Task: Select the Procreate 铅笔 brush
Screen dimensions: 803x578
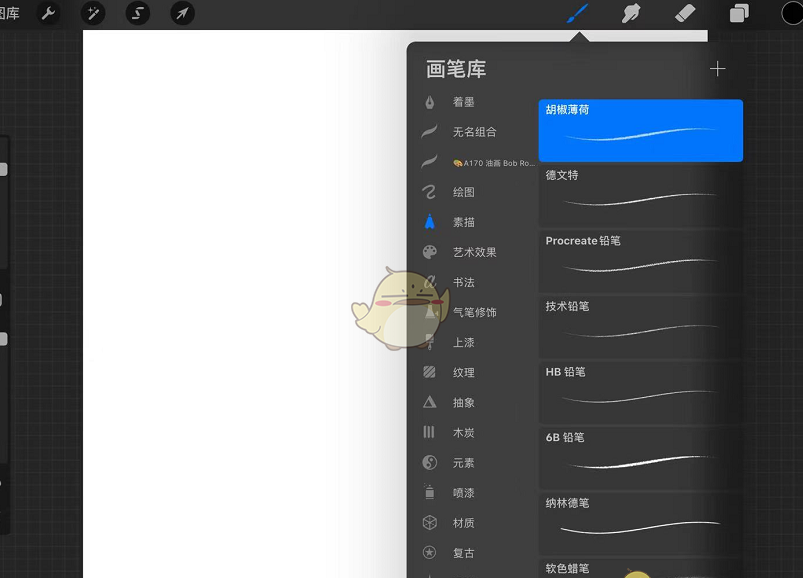Action: click(641, 262)
